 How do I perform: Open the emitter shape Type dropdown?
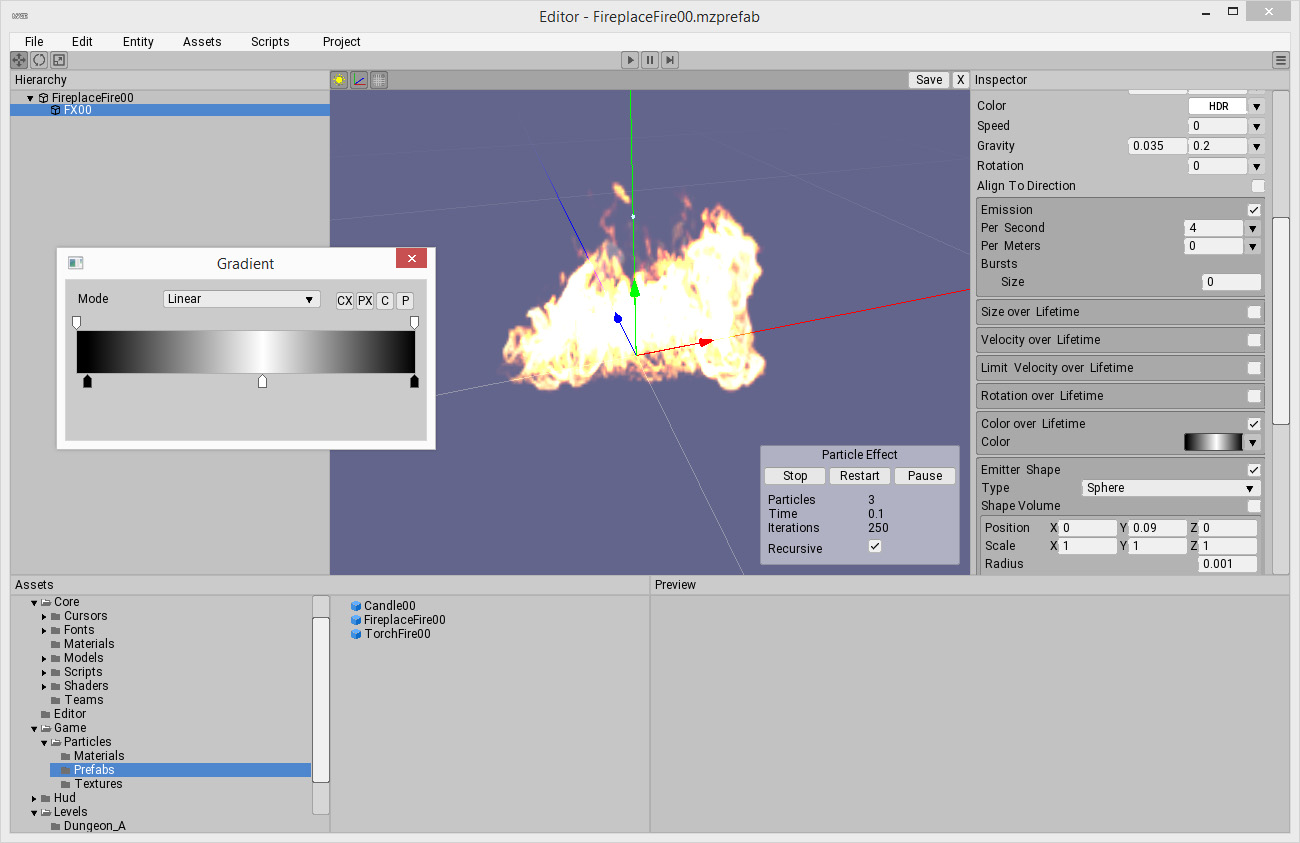click(1171, 488)
